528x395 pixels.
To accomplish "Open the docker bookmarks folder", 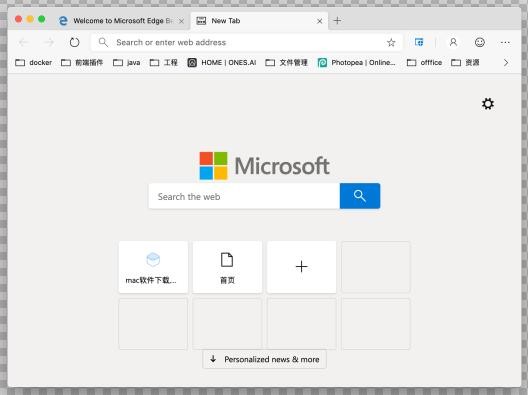I will tap(34, 63).
